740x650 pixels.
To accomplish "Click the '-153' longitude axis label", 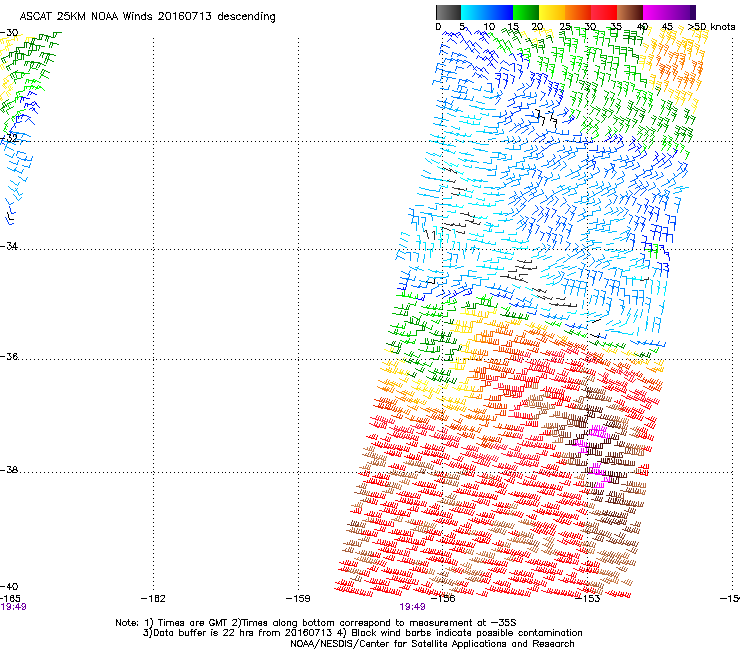I will click(588, 598).
